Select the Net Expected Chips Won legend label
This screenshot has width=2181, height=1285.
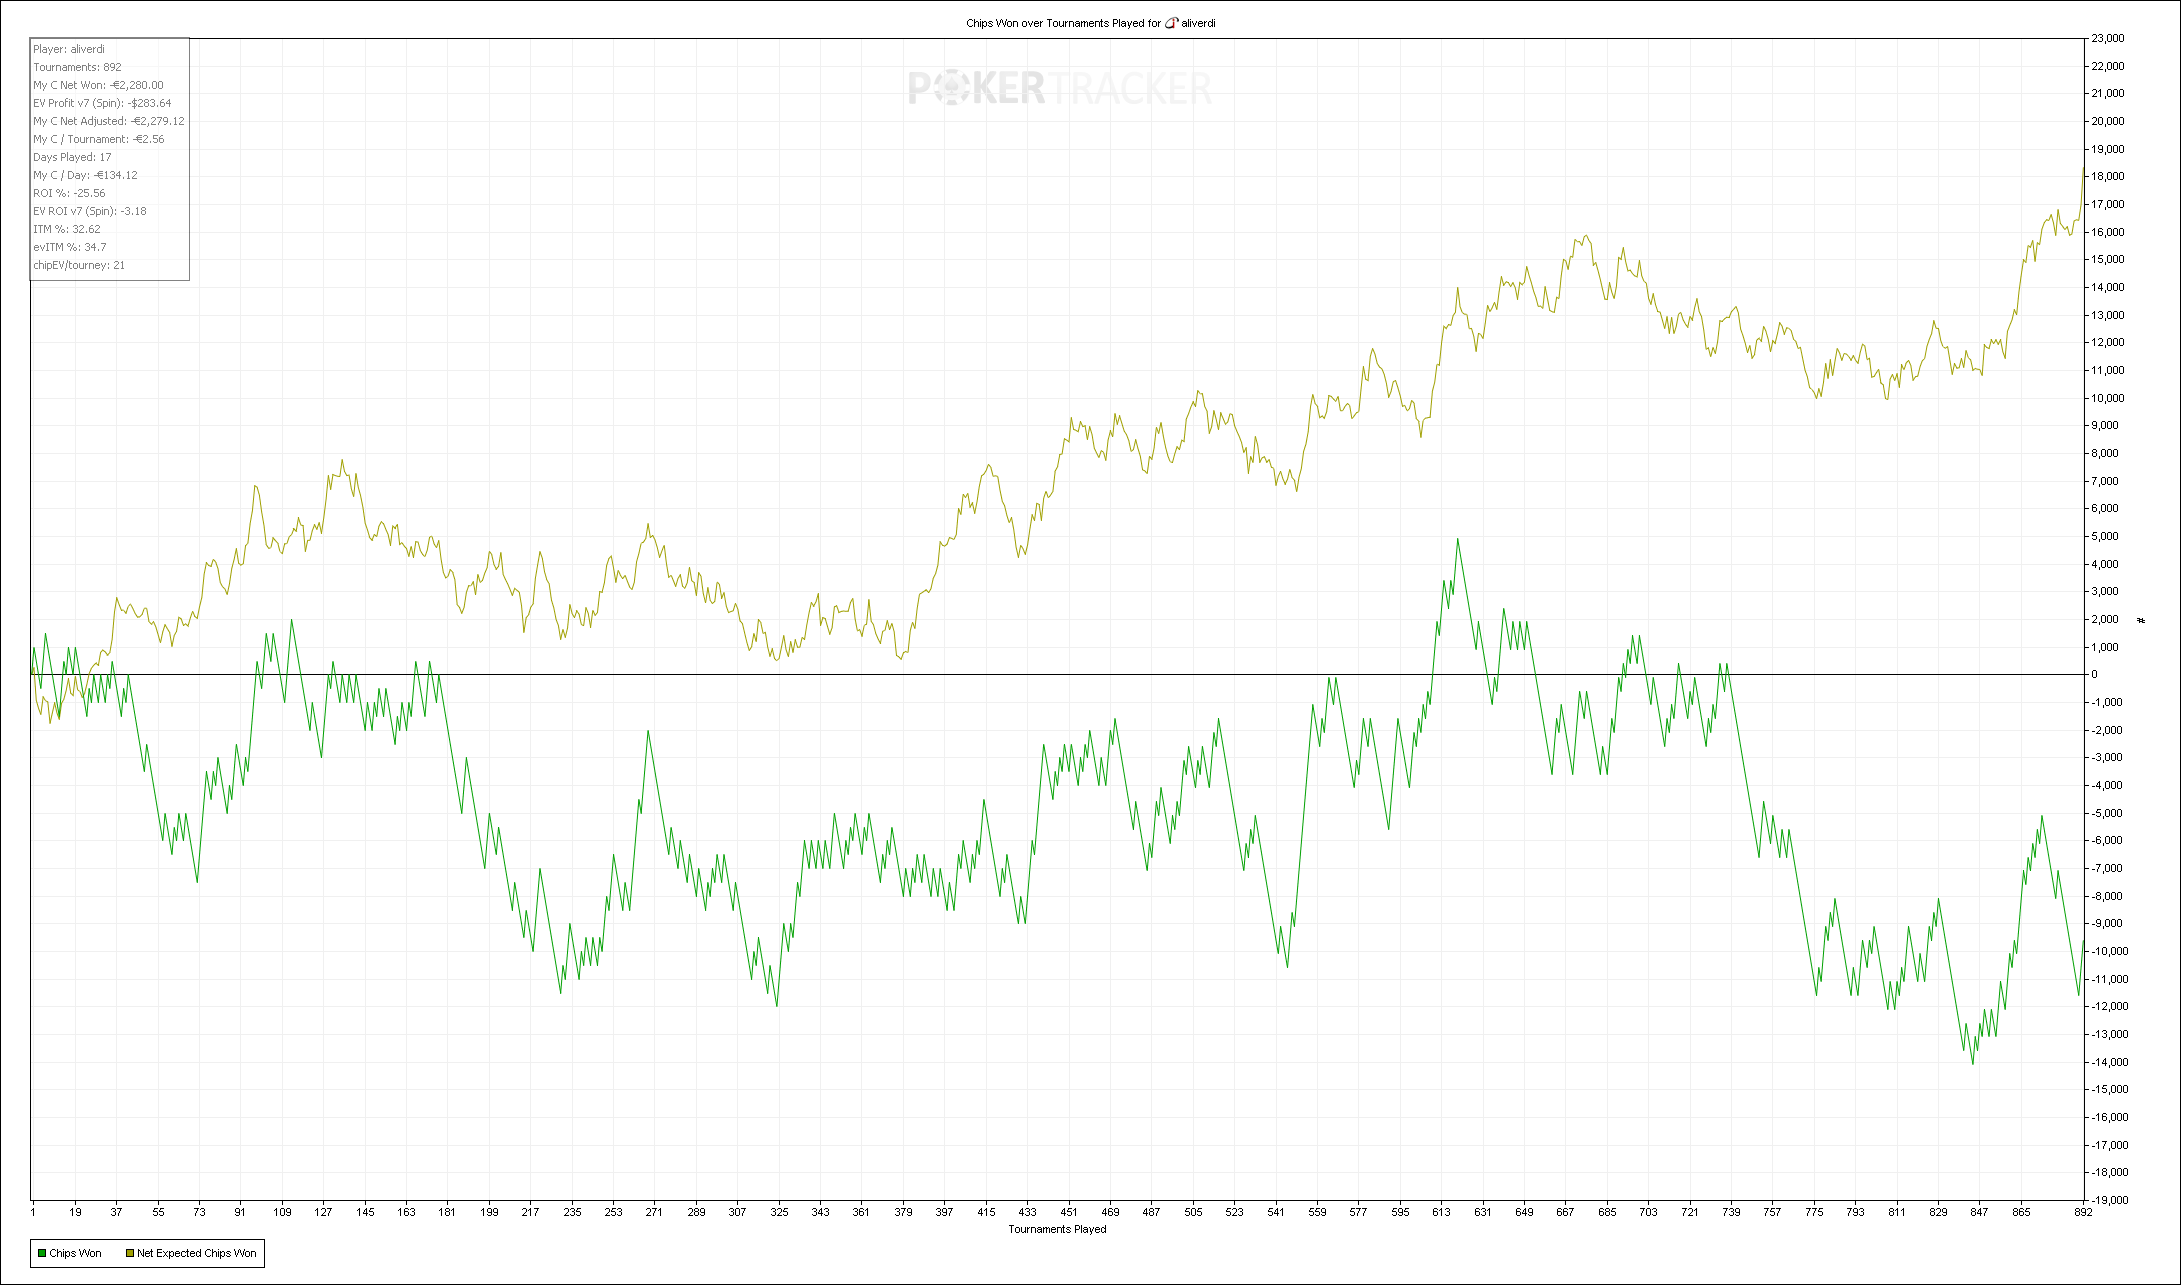click(x=197, y=1253)
